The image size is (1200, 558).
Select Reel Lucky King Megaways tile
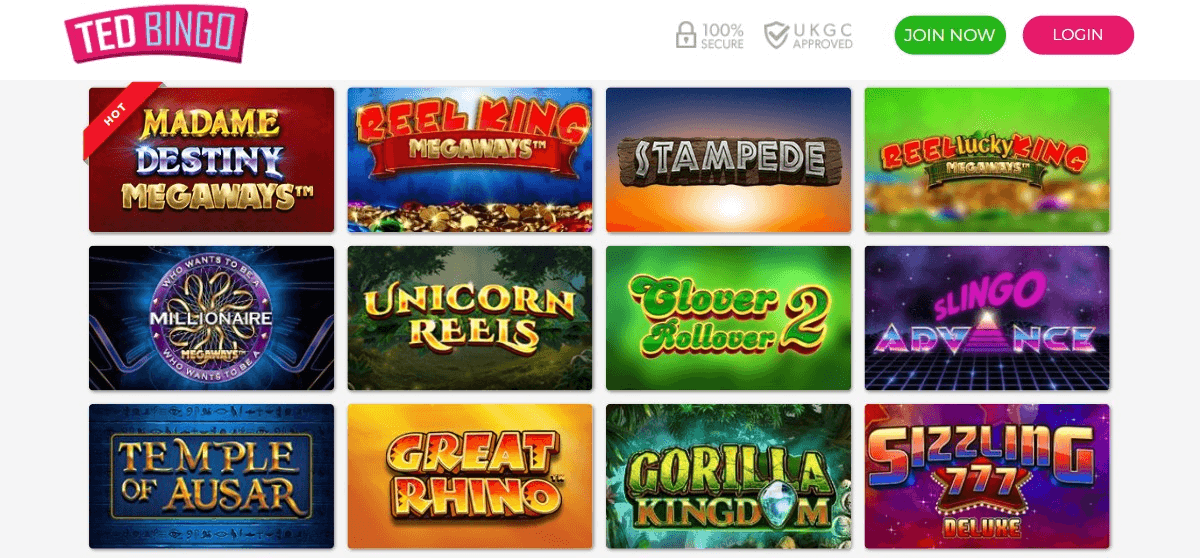[x=987, y=160]
